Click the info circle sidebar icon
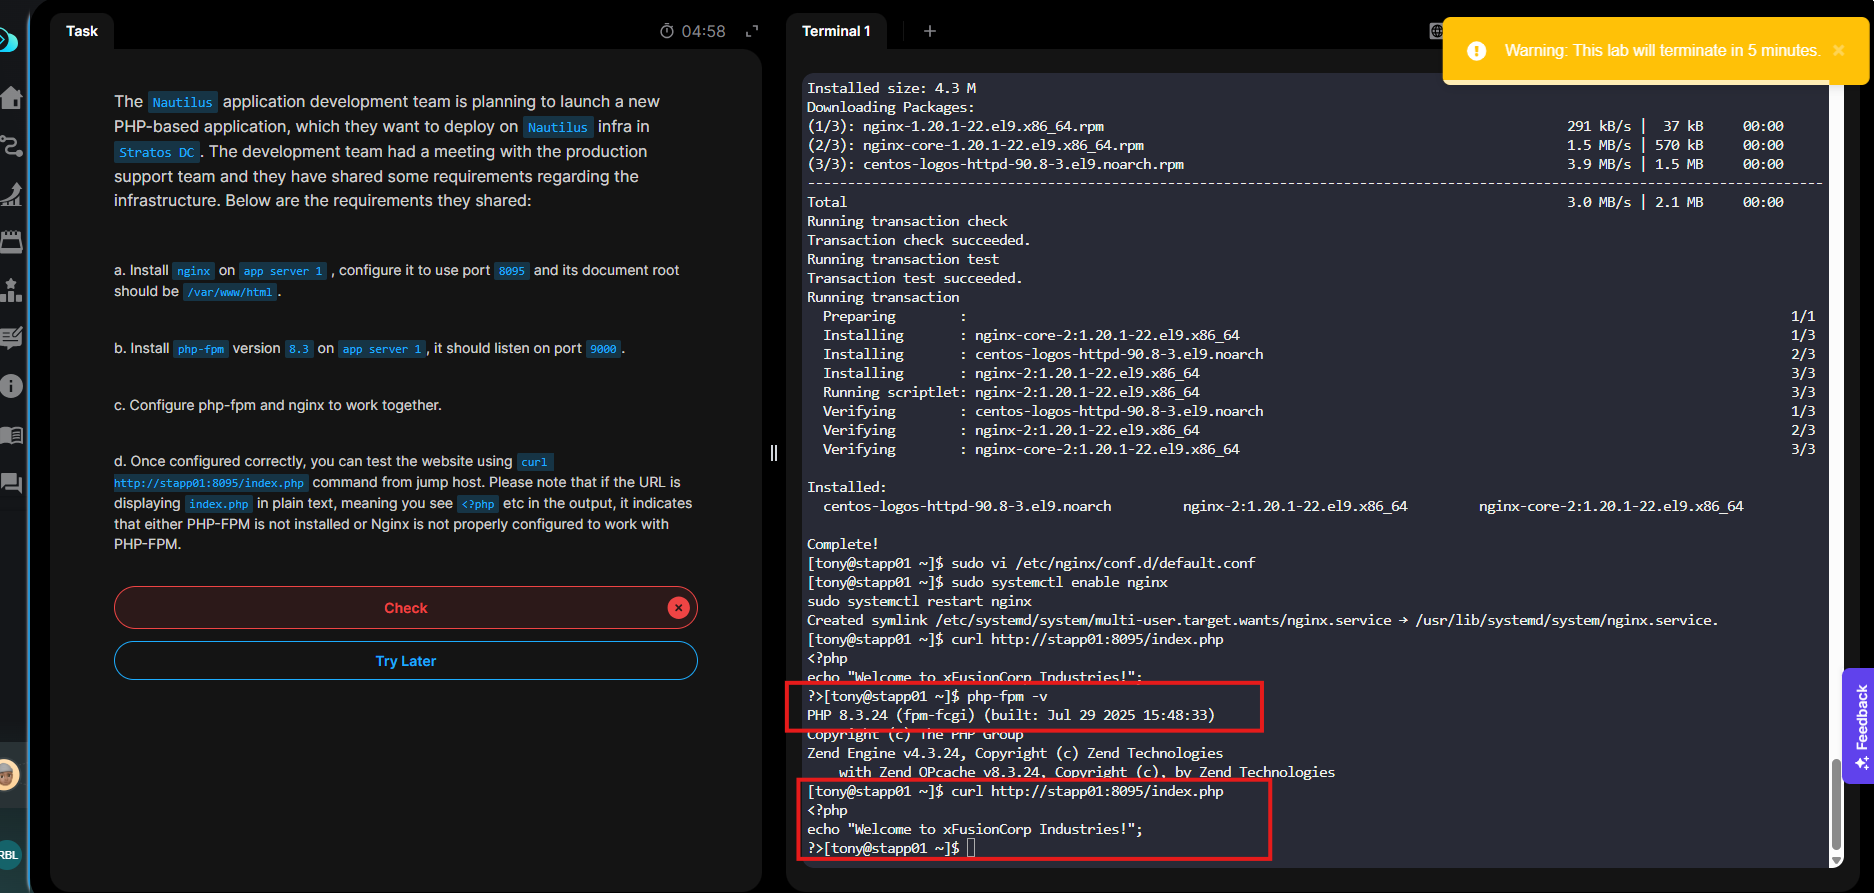1874x893 pixels. pos(11,386)
